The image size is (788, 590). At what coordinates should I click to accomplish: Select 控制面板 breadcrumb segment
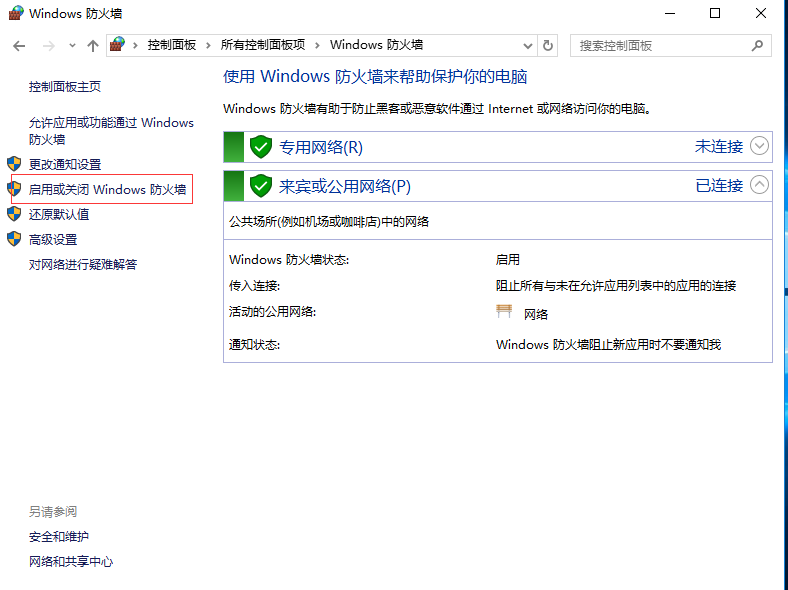172,45
